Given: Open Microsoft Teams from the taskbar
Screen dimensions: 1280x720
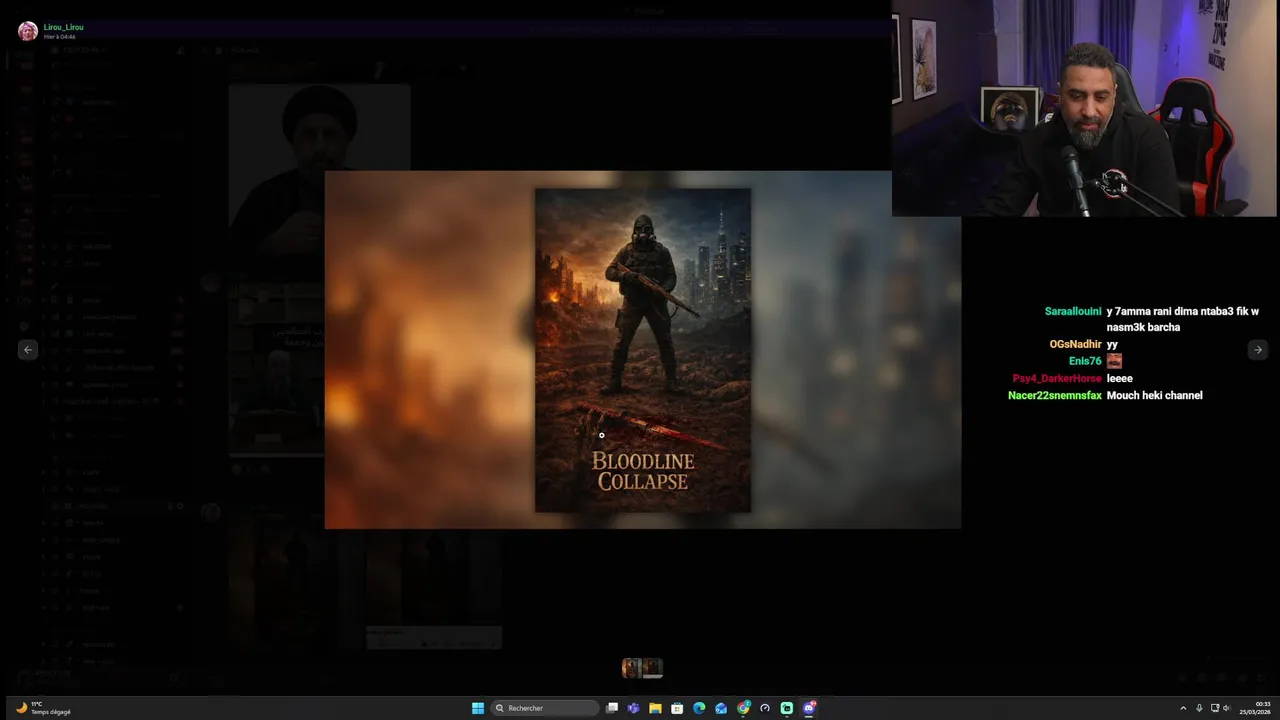Looking at the screenshot, I should point(633,708).
